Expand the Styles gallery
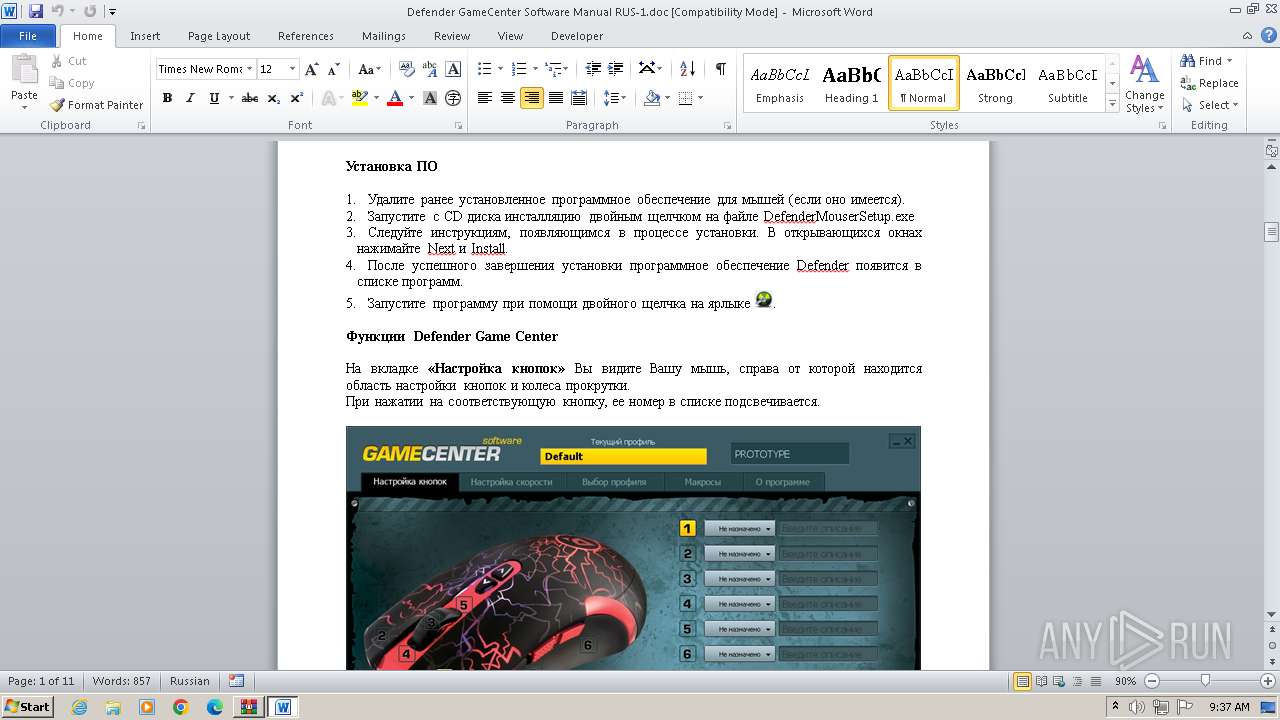The height and width of the screenshot is (720, 1280). tap(1112, 104)
